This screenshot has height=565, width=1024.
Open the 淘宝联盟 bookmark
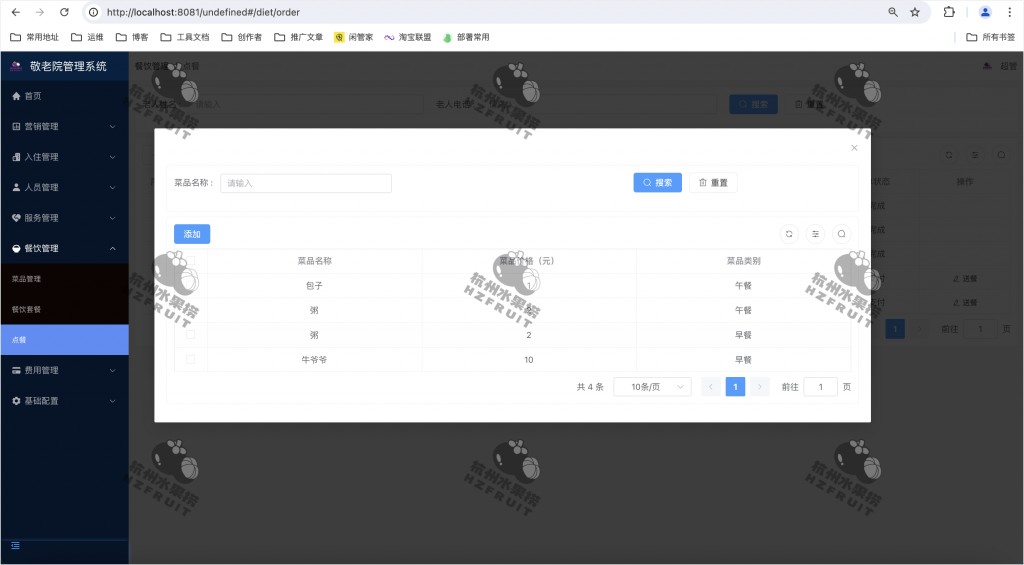point(408,37)
